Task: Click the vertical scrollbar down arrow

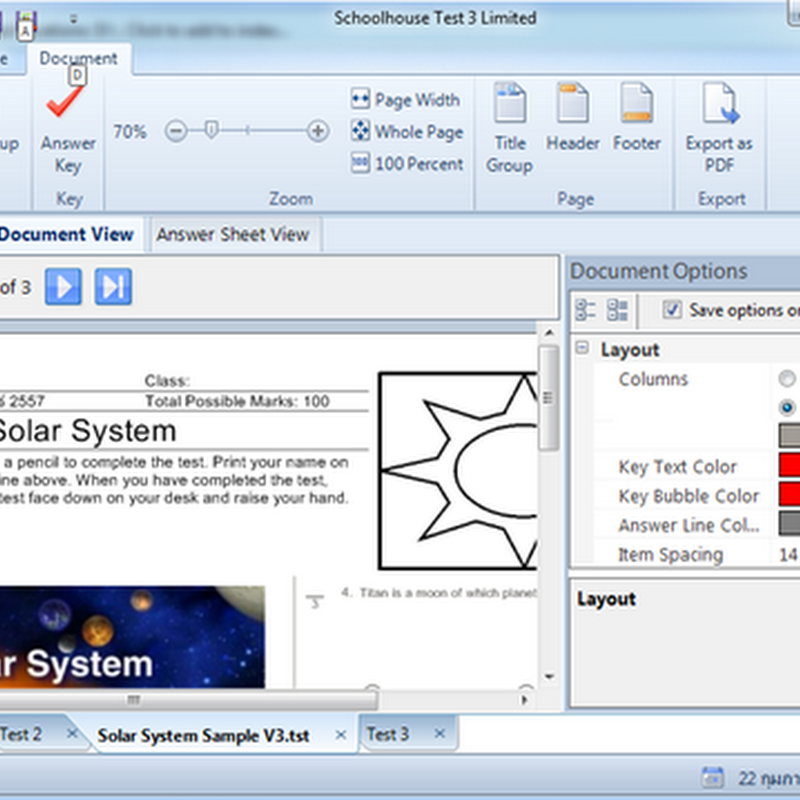Action: pyautogui.click(x=549, y=677)
